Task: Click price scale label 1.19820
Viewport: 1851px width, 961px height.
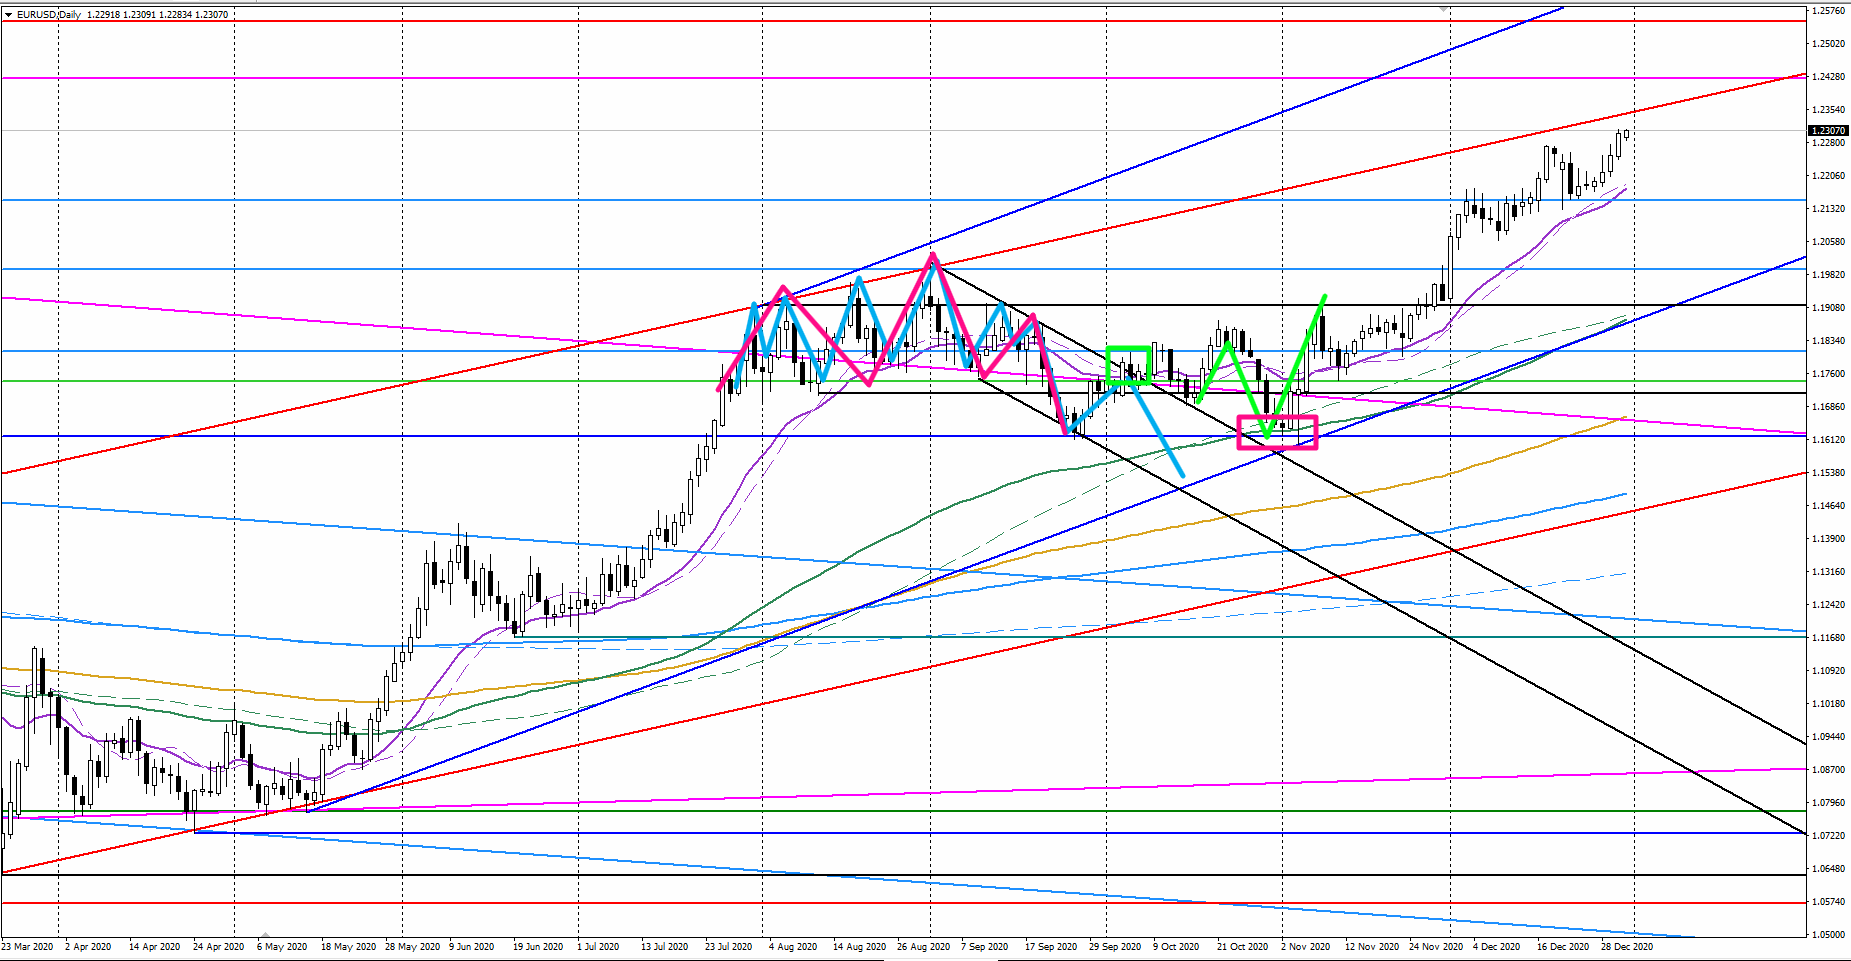Action: [x=1828, y=275]
